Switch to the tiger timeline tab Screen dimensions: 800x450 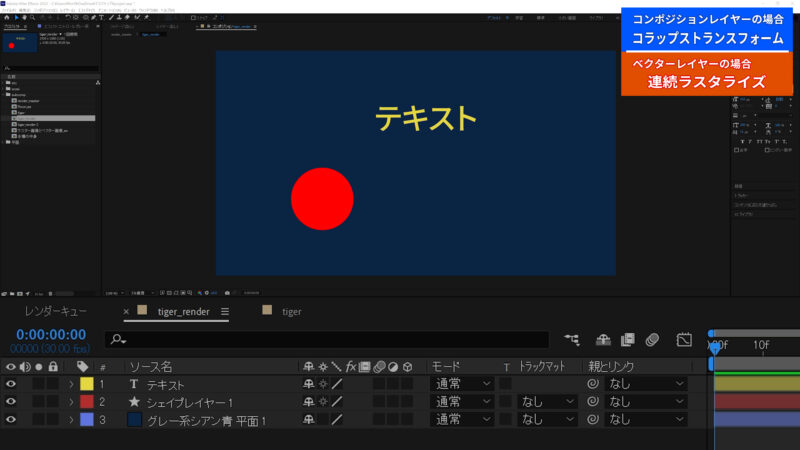point(291,312)
